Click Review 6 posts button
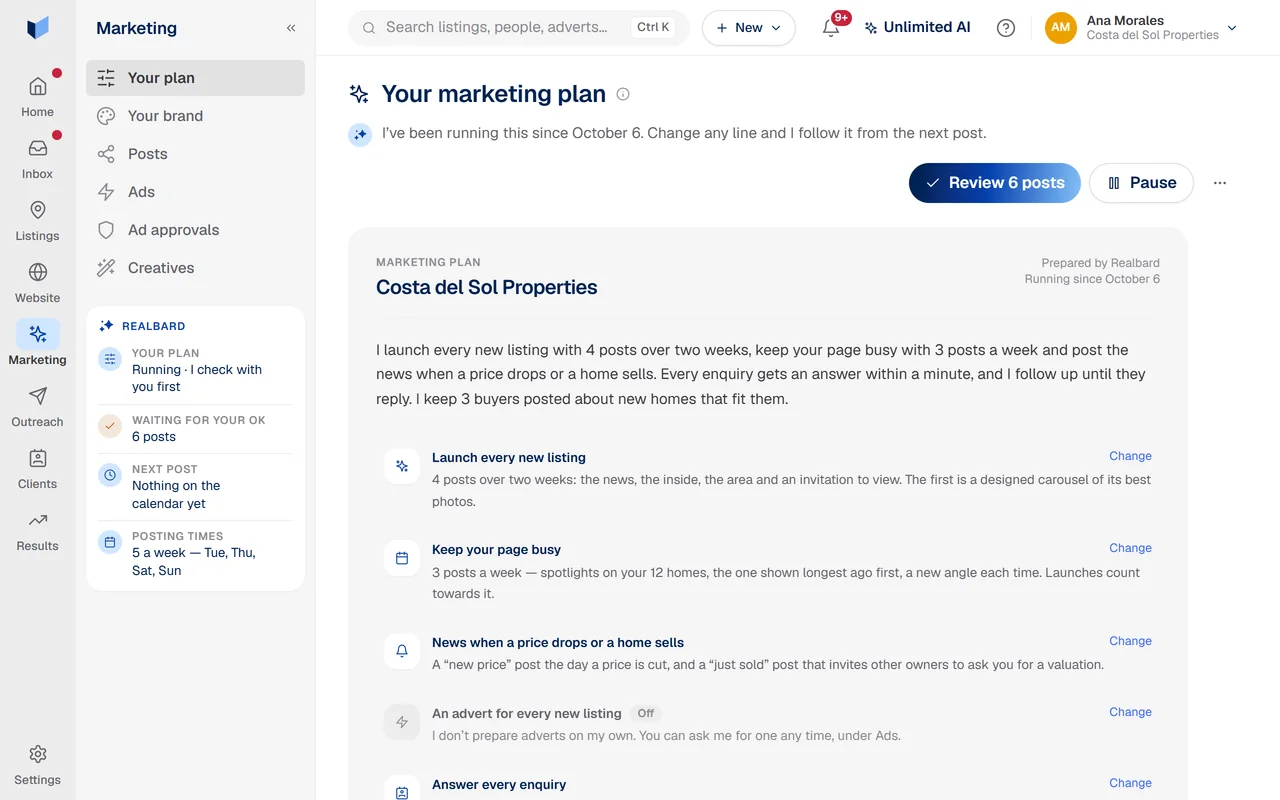 (x=995, y=183)
